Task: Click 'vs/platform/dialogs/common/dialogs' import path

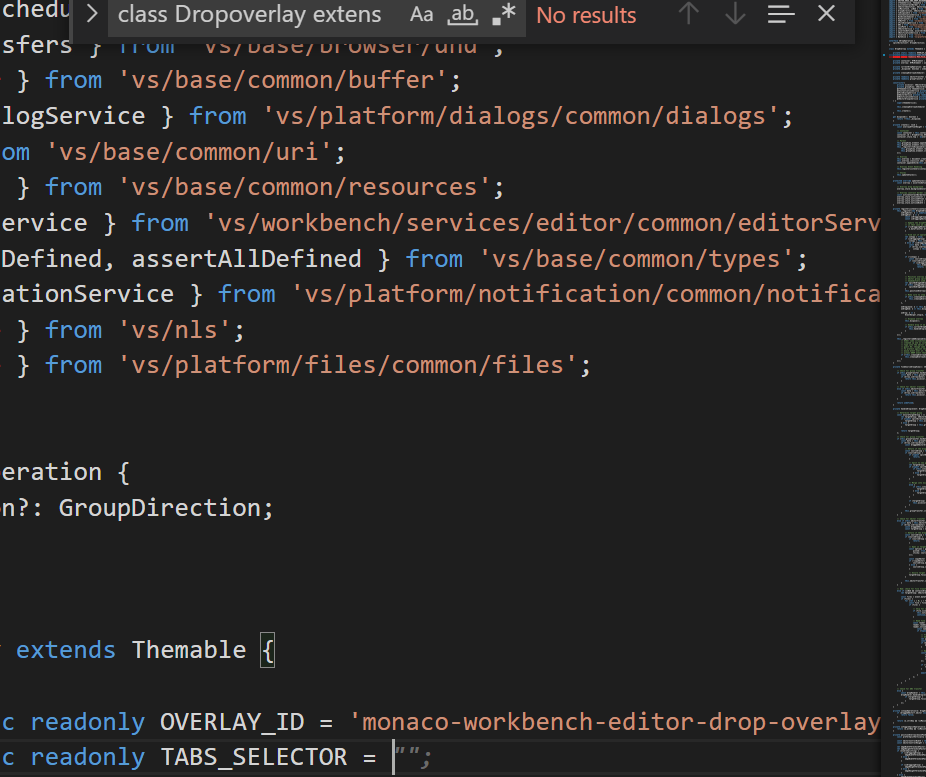Action: (x=521, y=116)
